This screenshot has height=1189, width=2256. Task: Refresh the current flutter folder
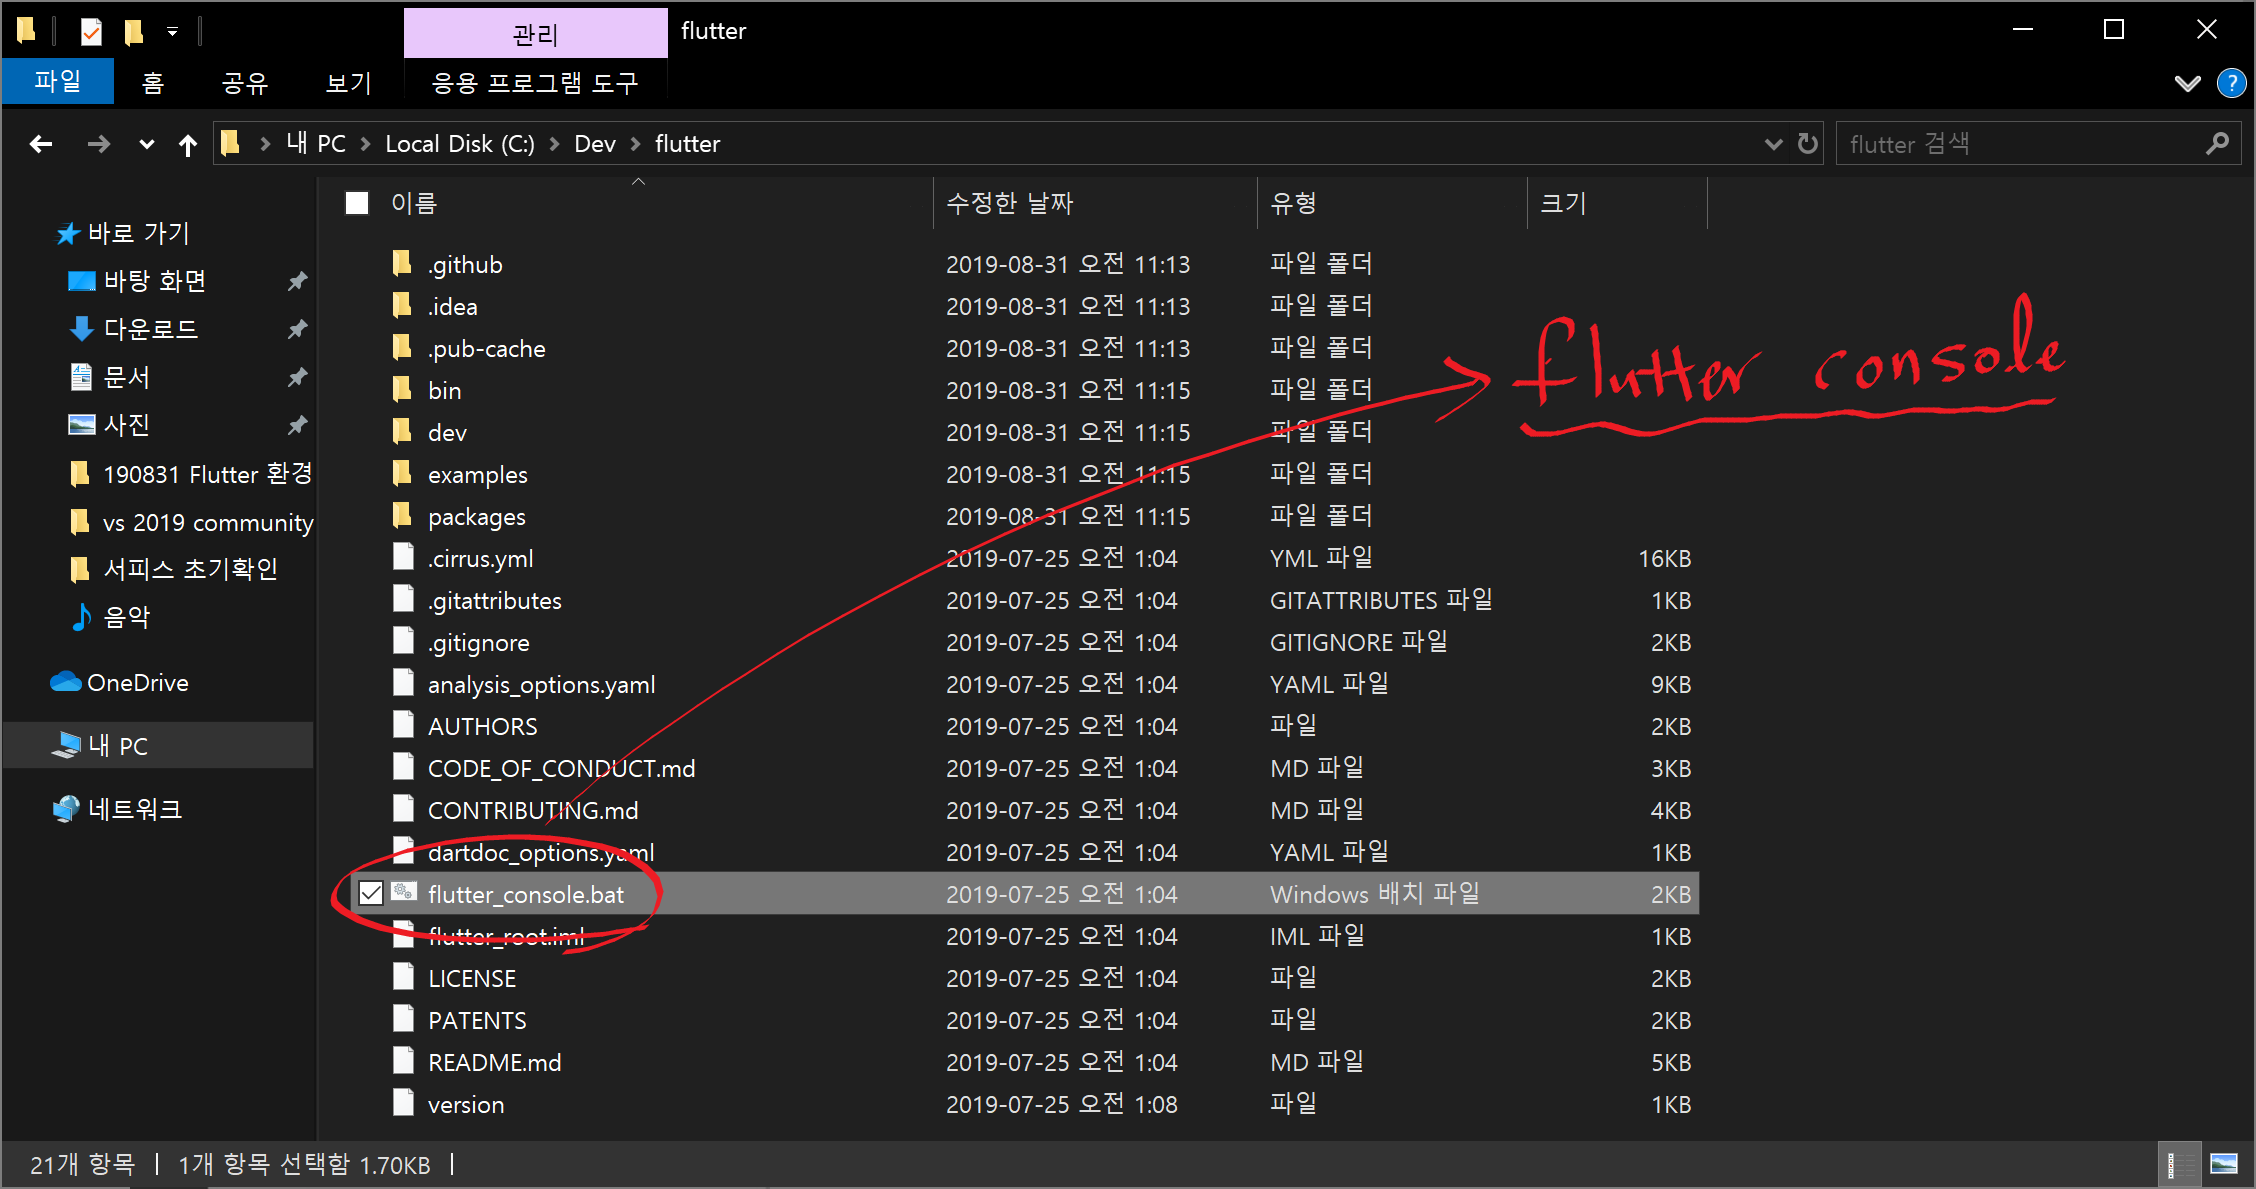(x=1807, y=144)
